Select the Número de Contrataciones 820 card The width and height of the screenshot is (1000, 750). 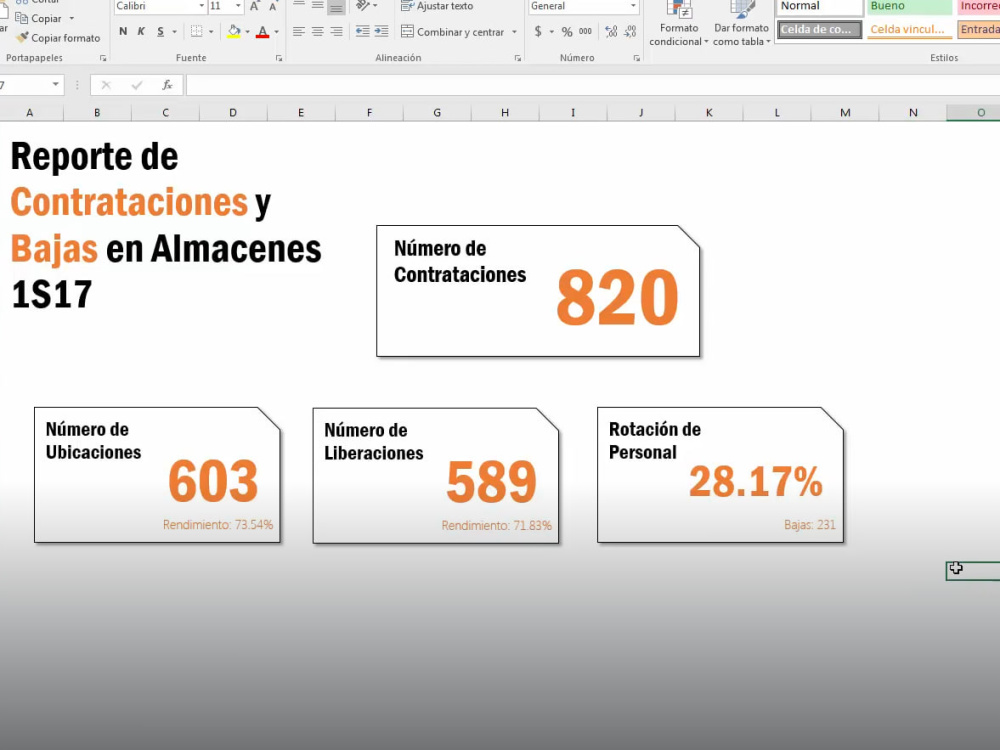(x=538, y=291)
